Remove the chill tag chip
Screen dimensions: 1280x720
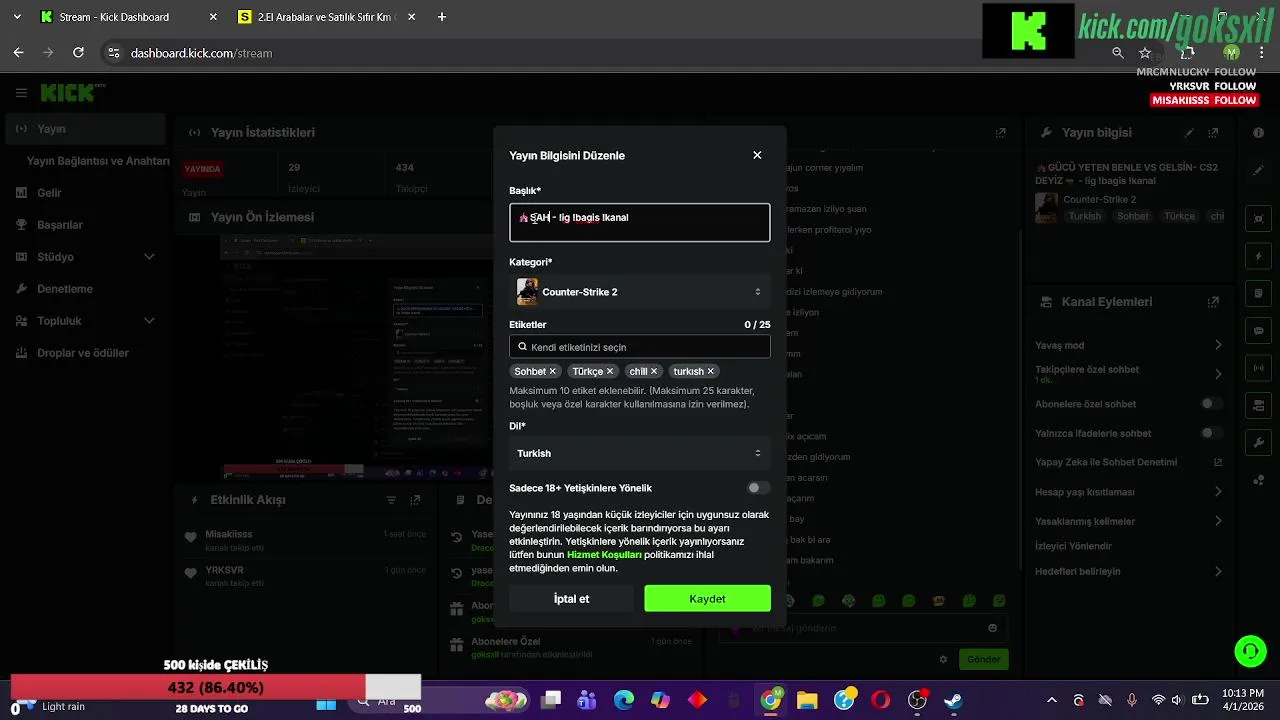point(654,371)
